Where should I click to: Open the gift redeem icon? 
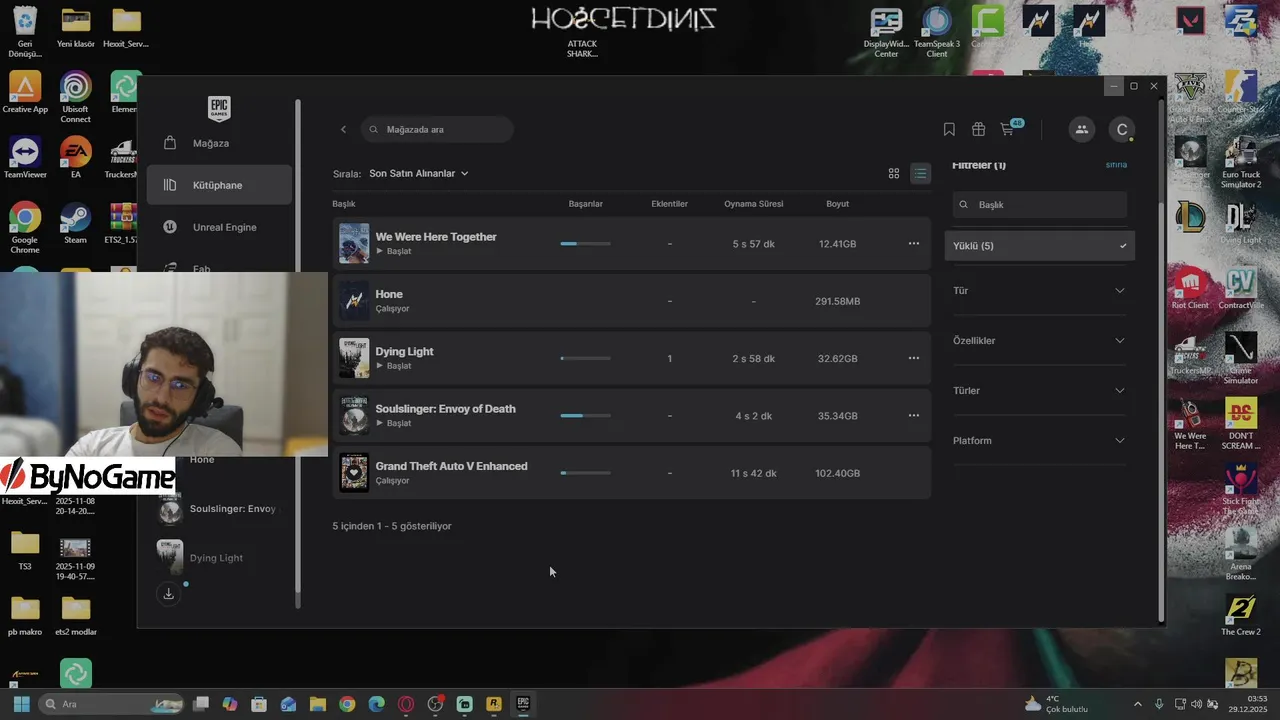pos(978,129)
